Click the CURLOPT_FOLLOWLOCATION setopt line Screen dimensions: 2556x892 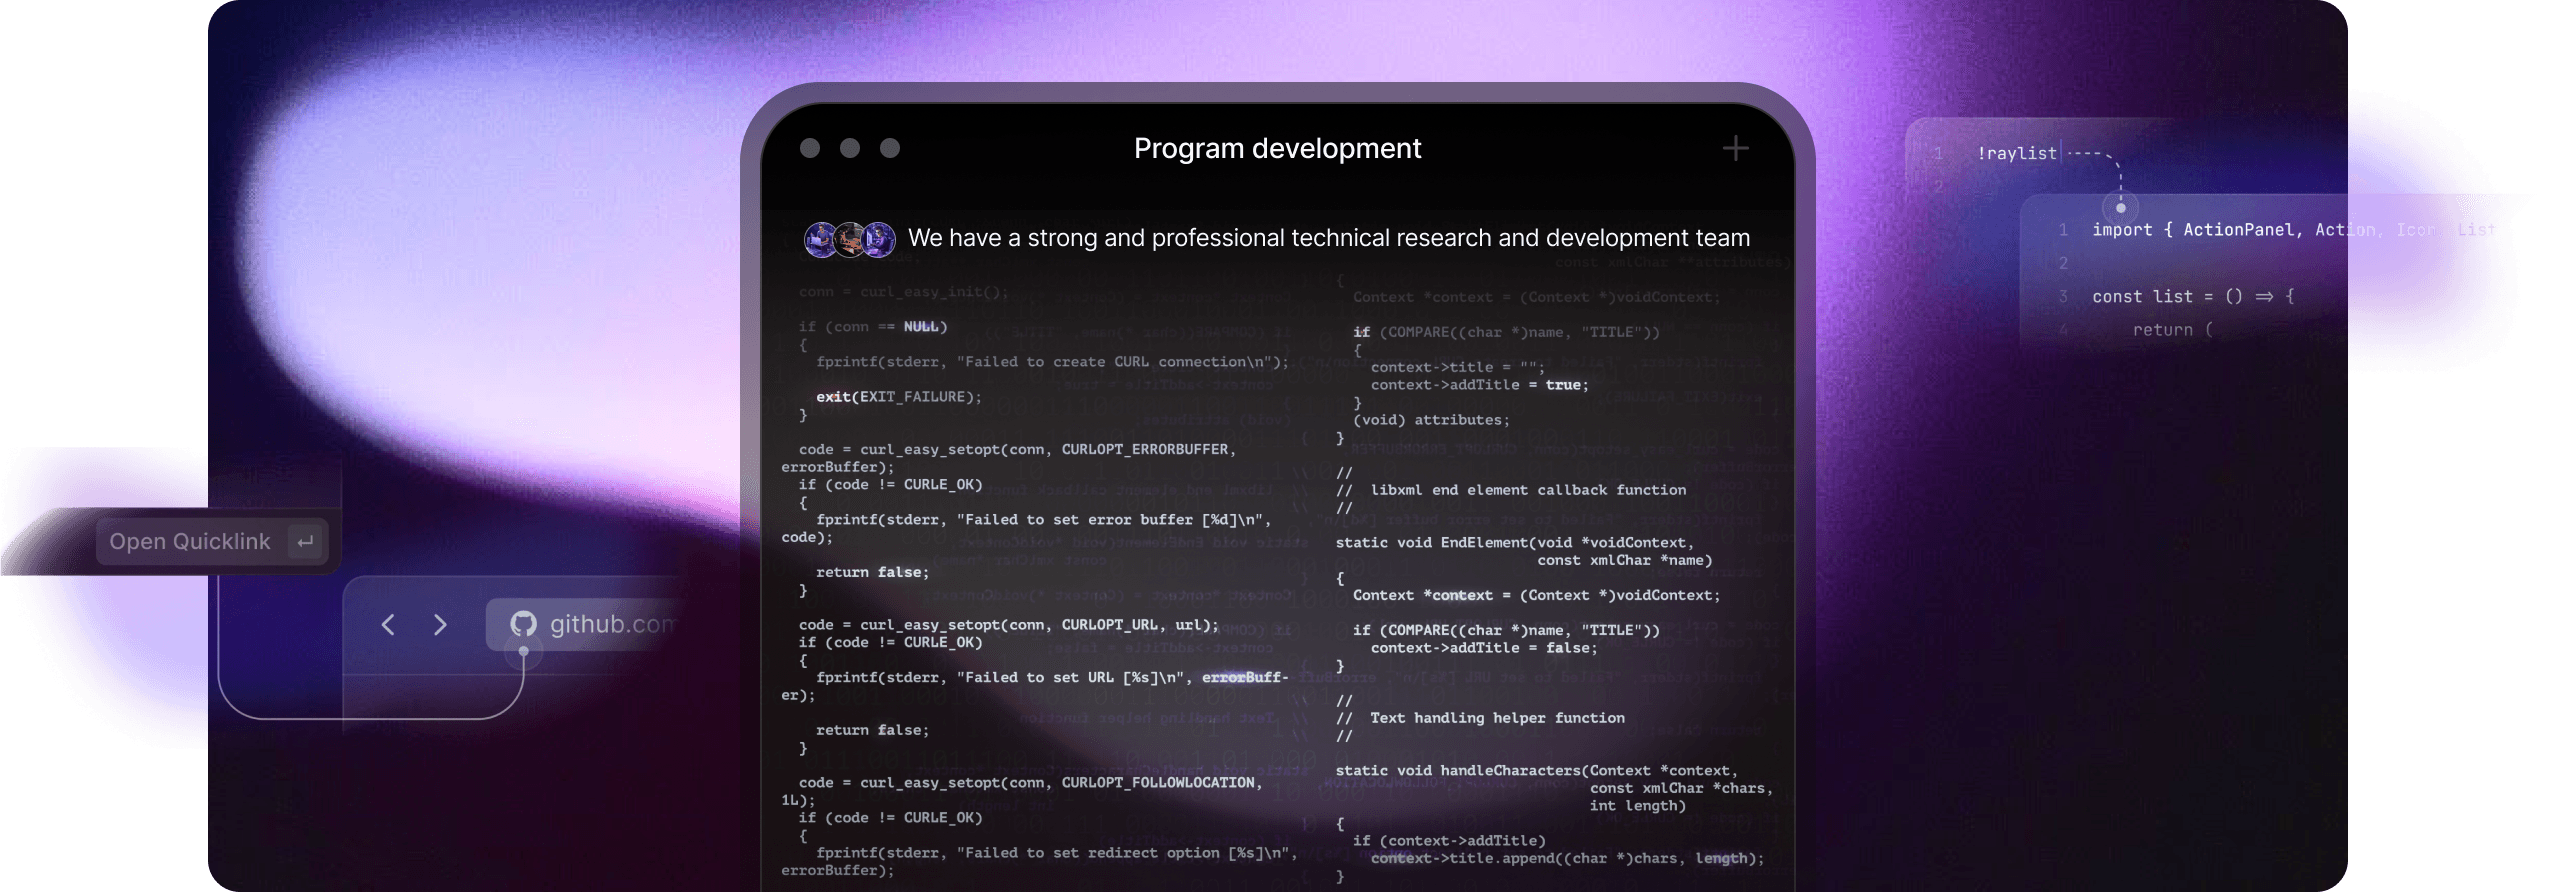(x=1030, y=783)
